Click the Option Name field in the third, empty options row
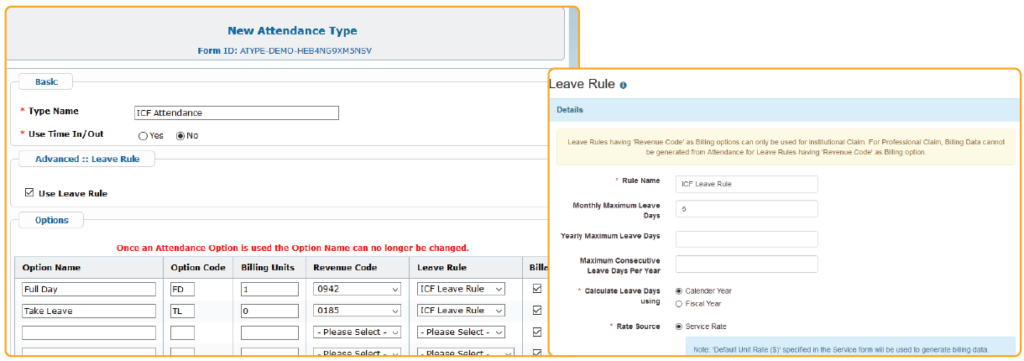Screen dimensions: 1024x361 [89, 332]
